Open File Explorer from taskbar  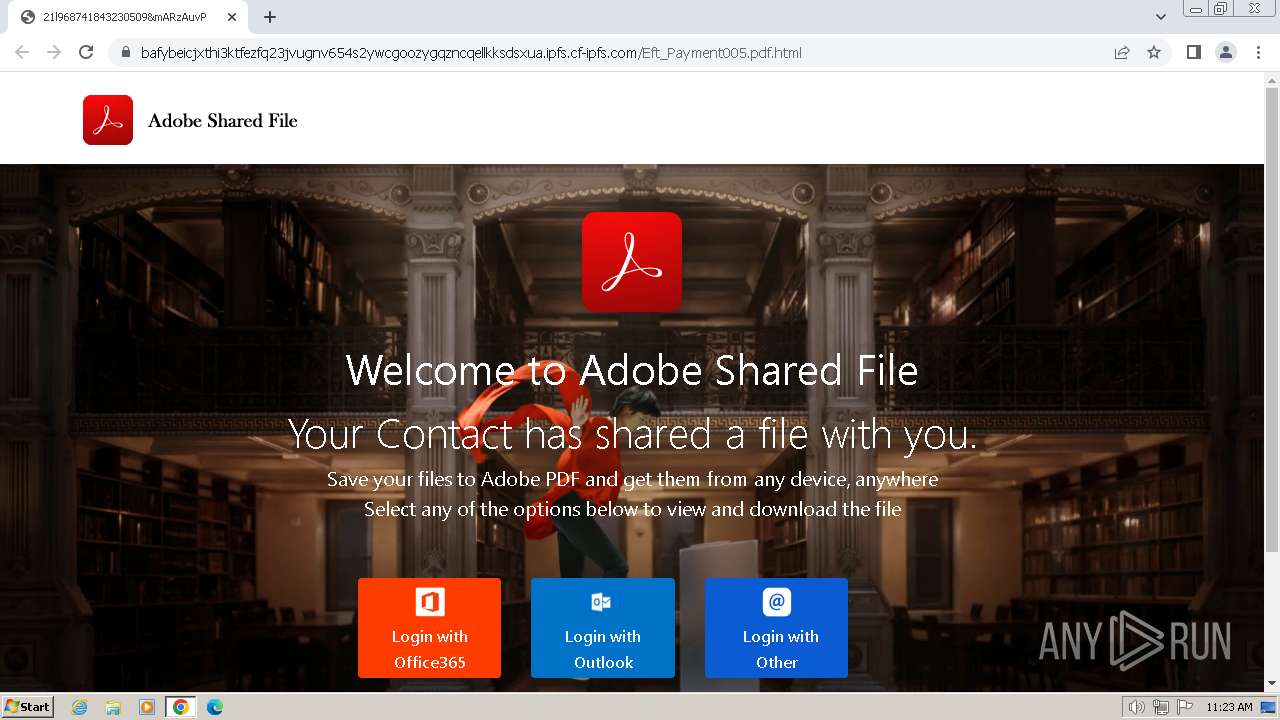(113, 707)
